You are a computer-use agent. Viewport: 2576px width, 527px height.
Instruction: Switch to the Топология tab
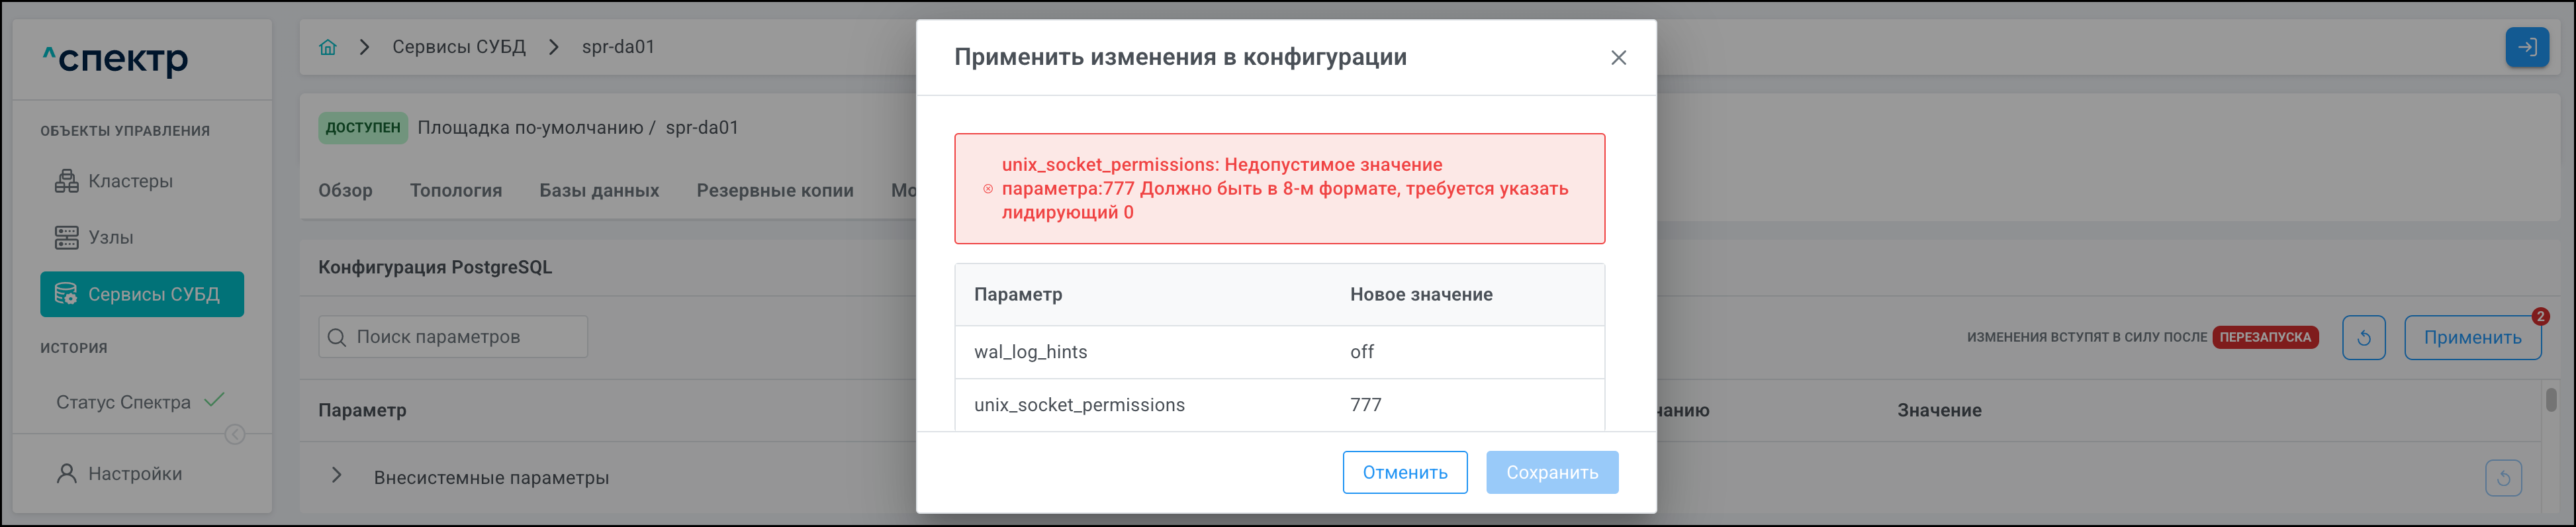[455, 191]
